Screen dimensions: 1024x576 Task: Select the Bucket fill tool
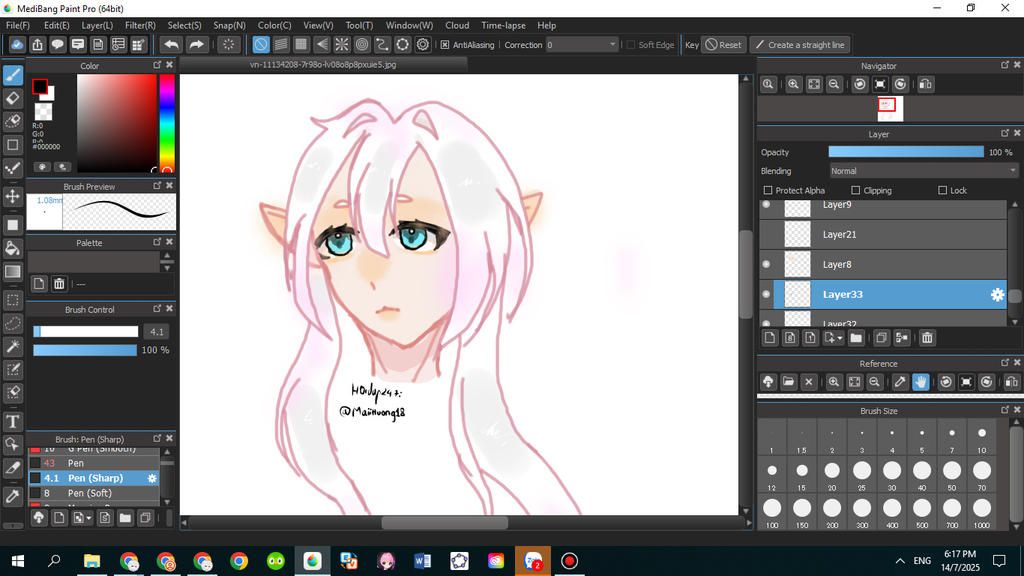pyautogui.click(x=13, y=248)
